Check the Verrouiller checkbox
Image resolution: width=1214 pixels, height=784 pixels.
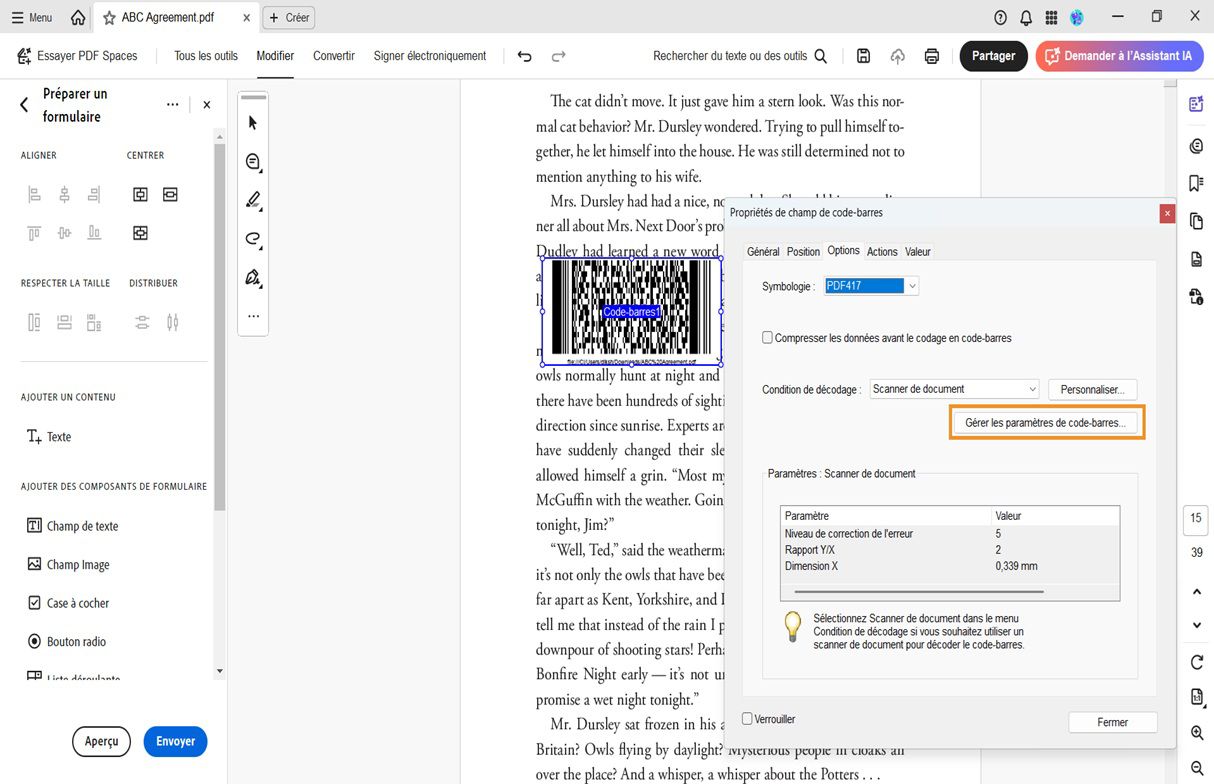(747, 719)
